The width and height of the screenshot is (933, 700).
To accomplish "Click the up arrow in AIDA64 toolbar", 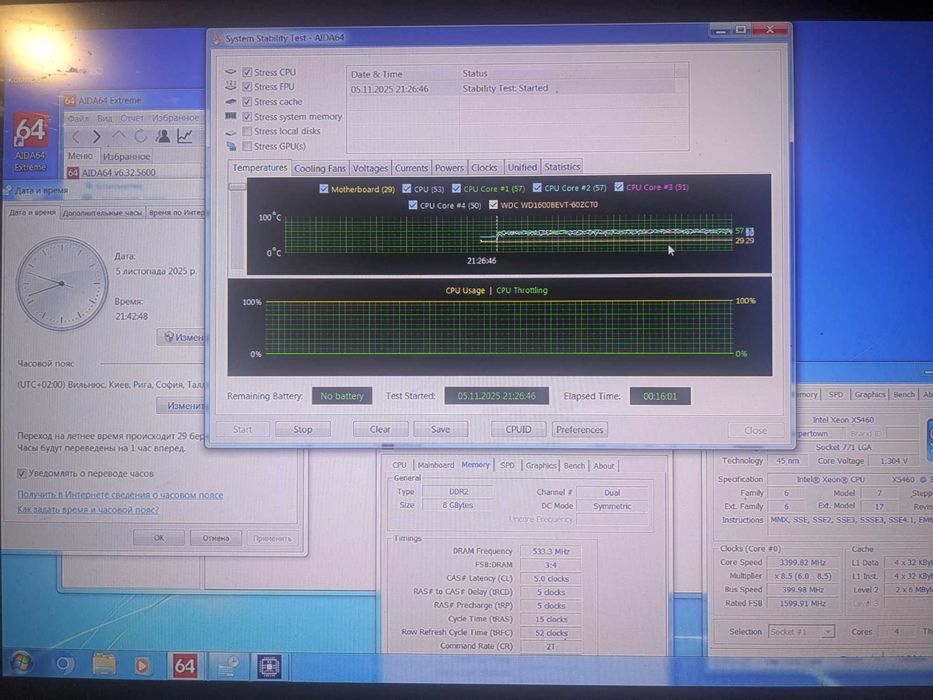I will pos(118,136).
